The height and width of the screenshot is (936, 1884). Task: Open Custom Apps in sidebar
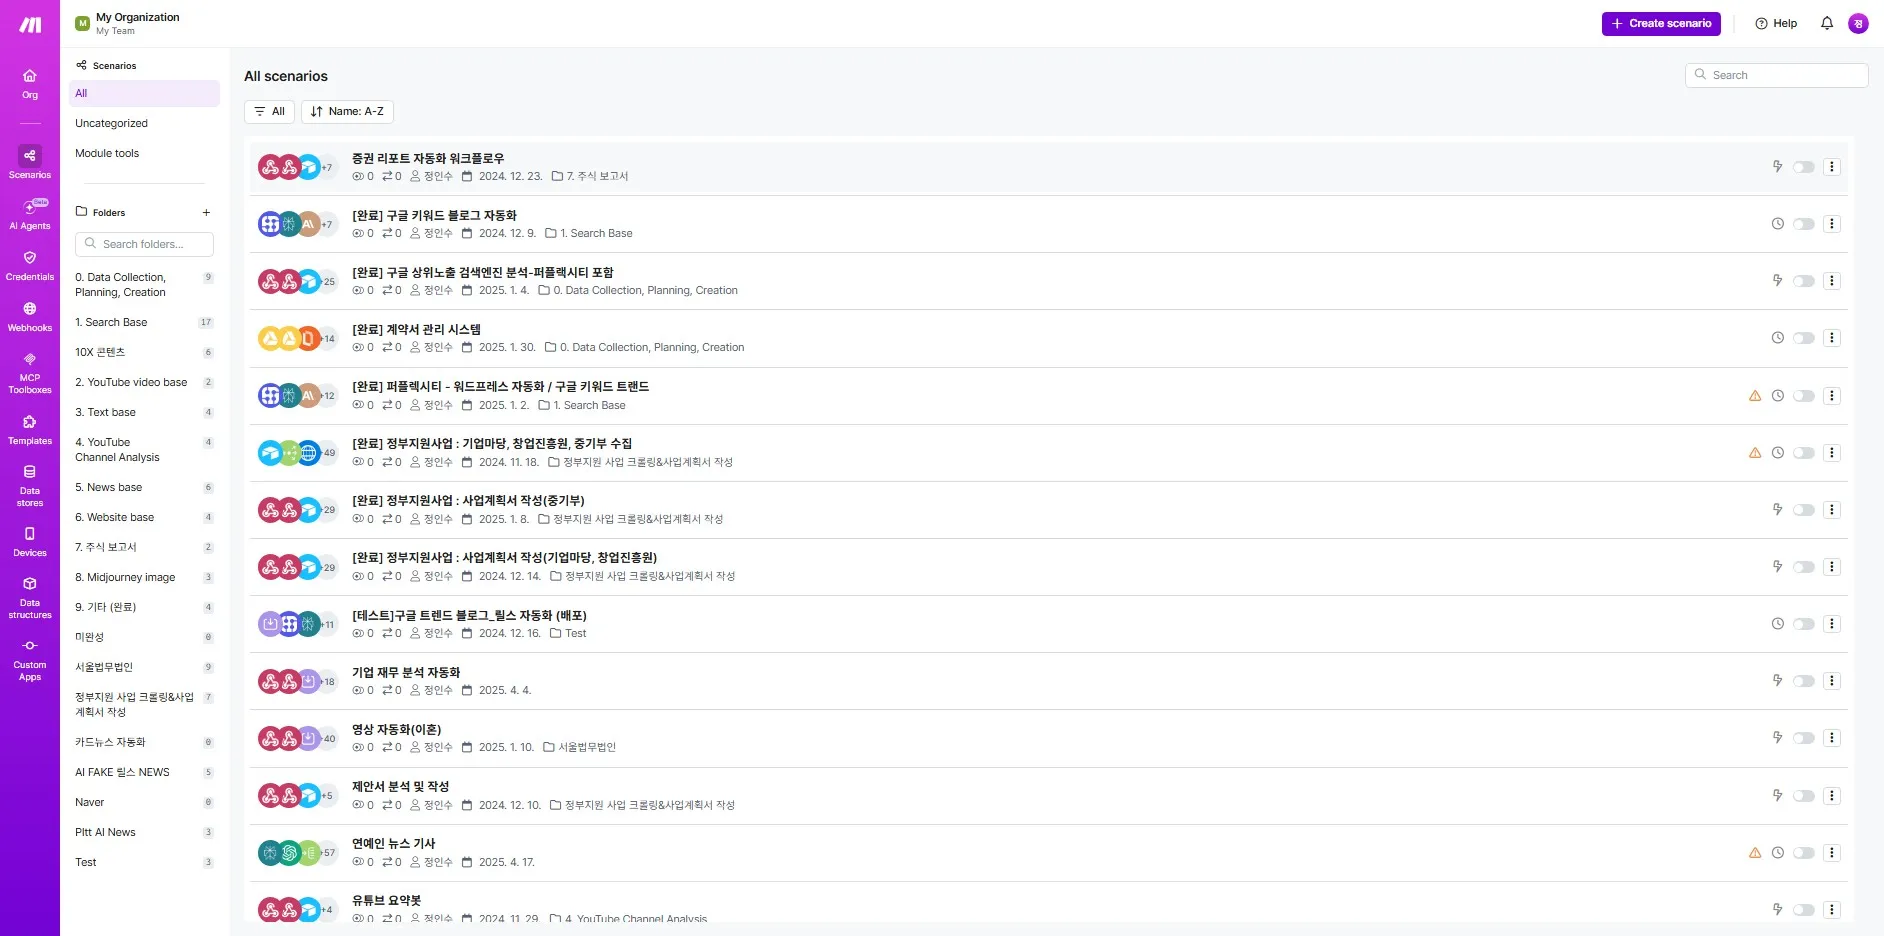click(30, 660)
